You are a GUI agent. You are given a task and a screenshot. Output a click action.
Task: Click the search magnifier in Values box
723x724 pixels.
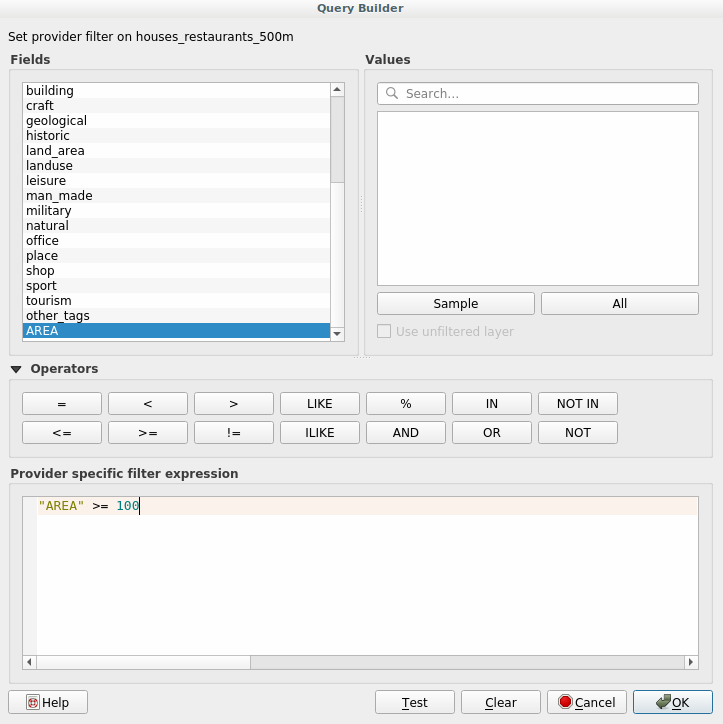[391, 94]
